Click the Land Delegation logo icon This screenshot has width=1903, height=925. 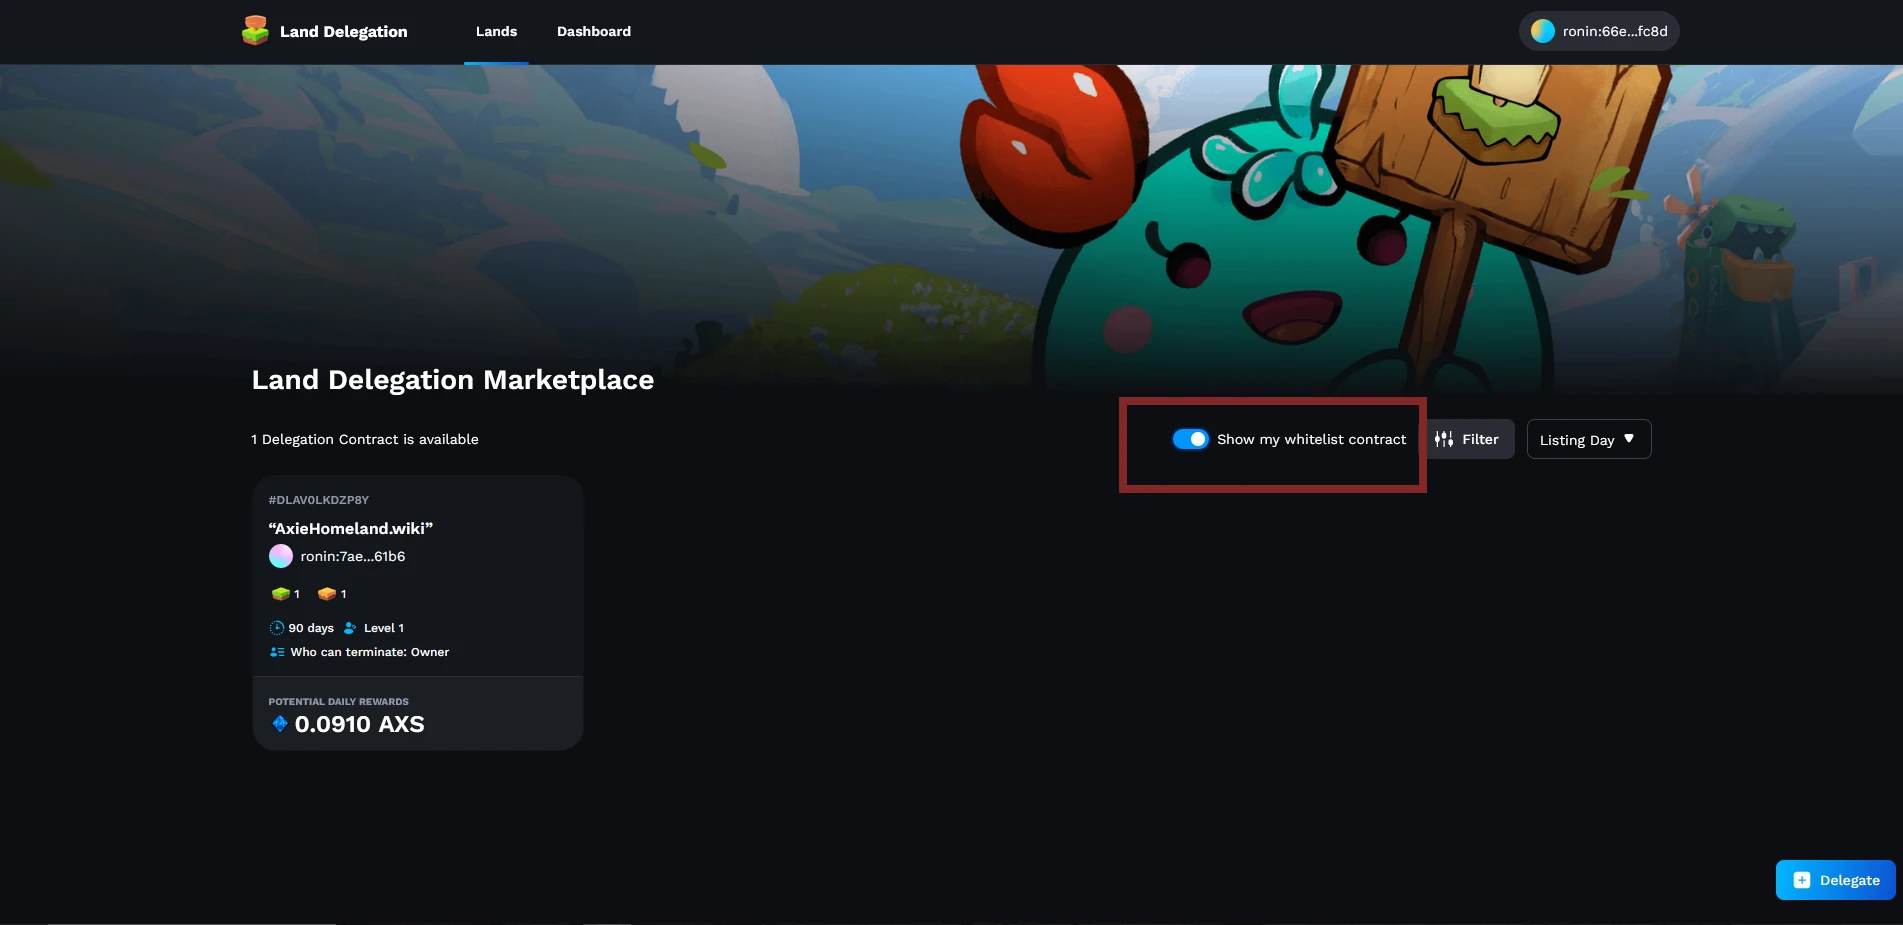coord(255,31)
